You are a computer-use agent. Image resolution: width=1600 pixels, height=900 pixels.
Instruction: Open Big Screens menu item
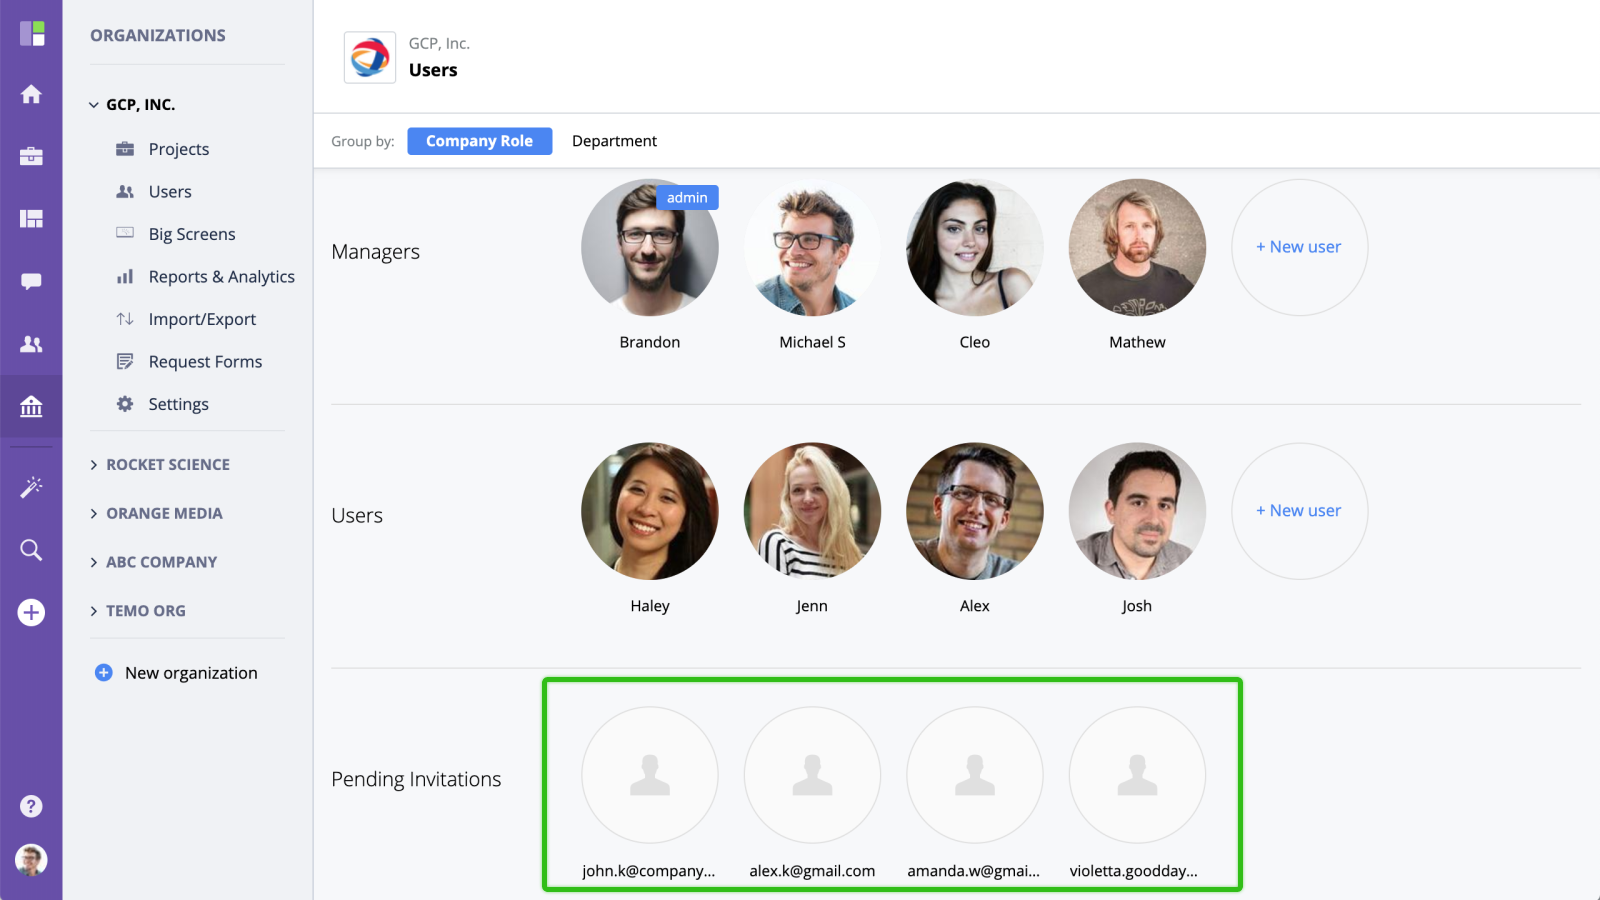tap(192, 234)
